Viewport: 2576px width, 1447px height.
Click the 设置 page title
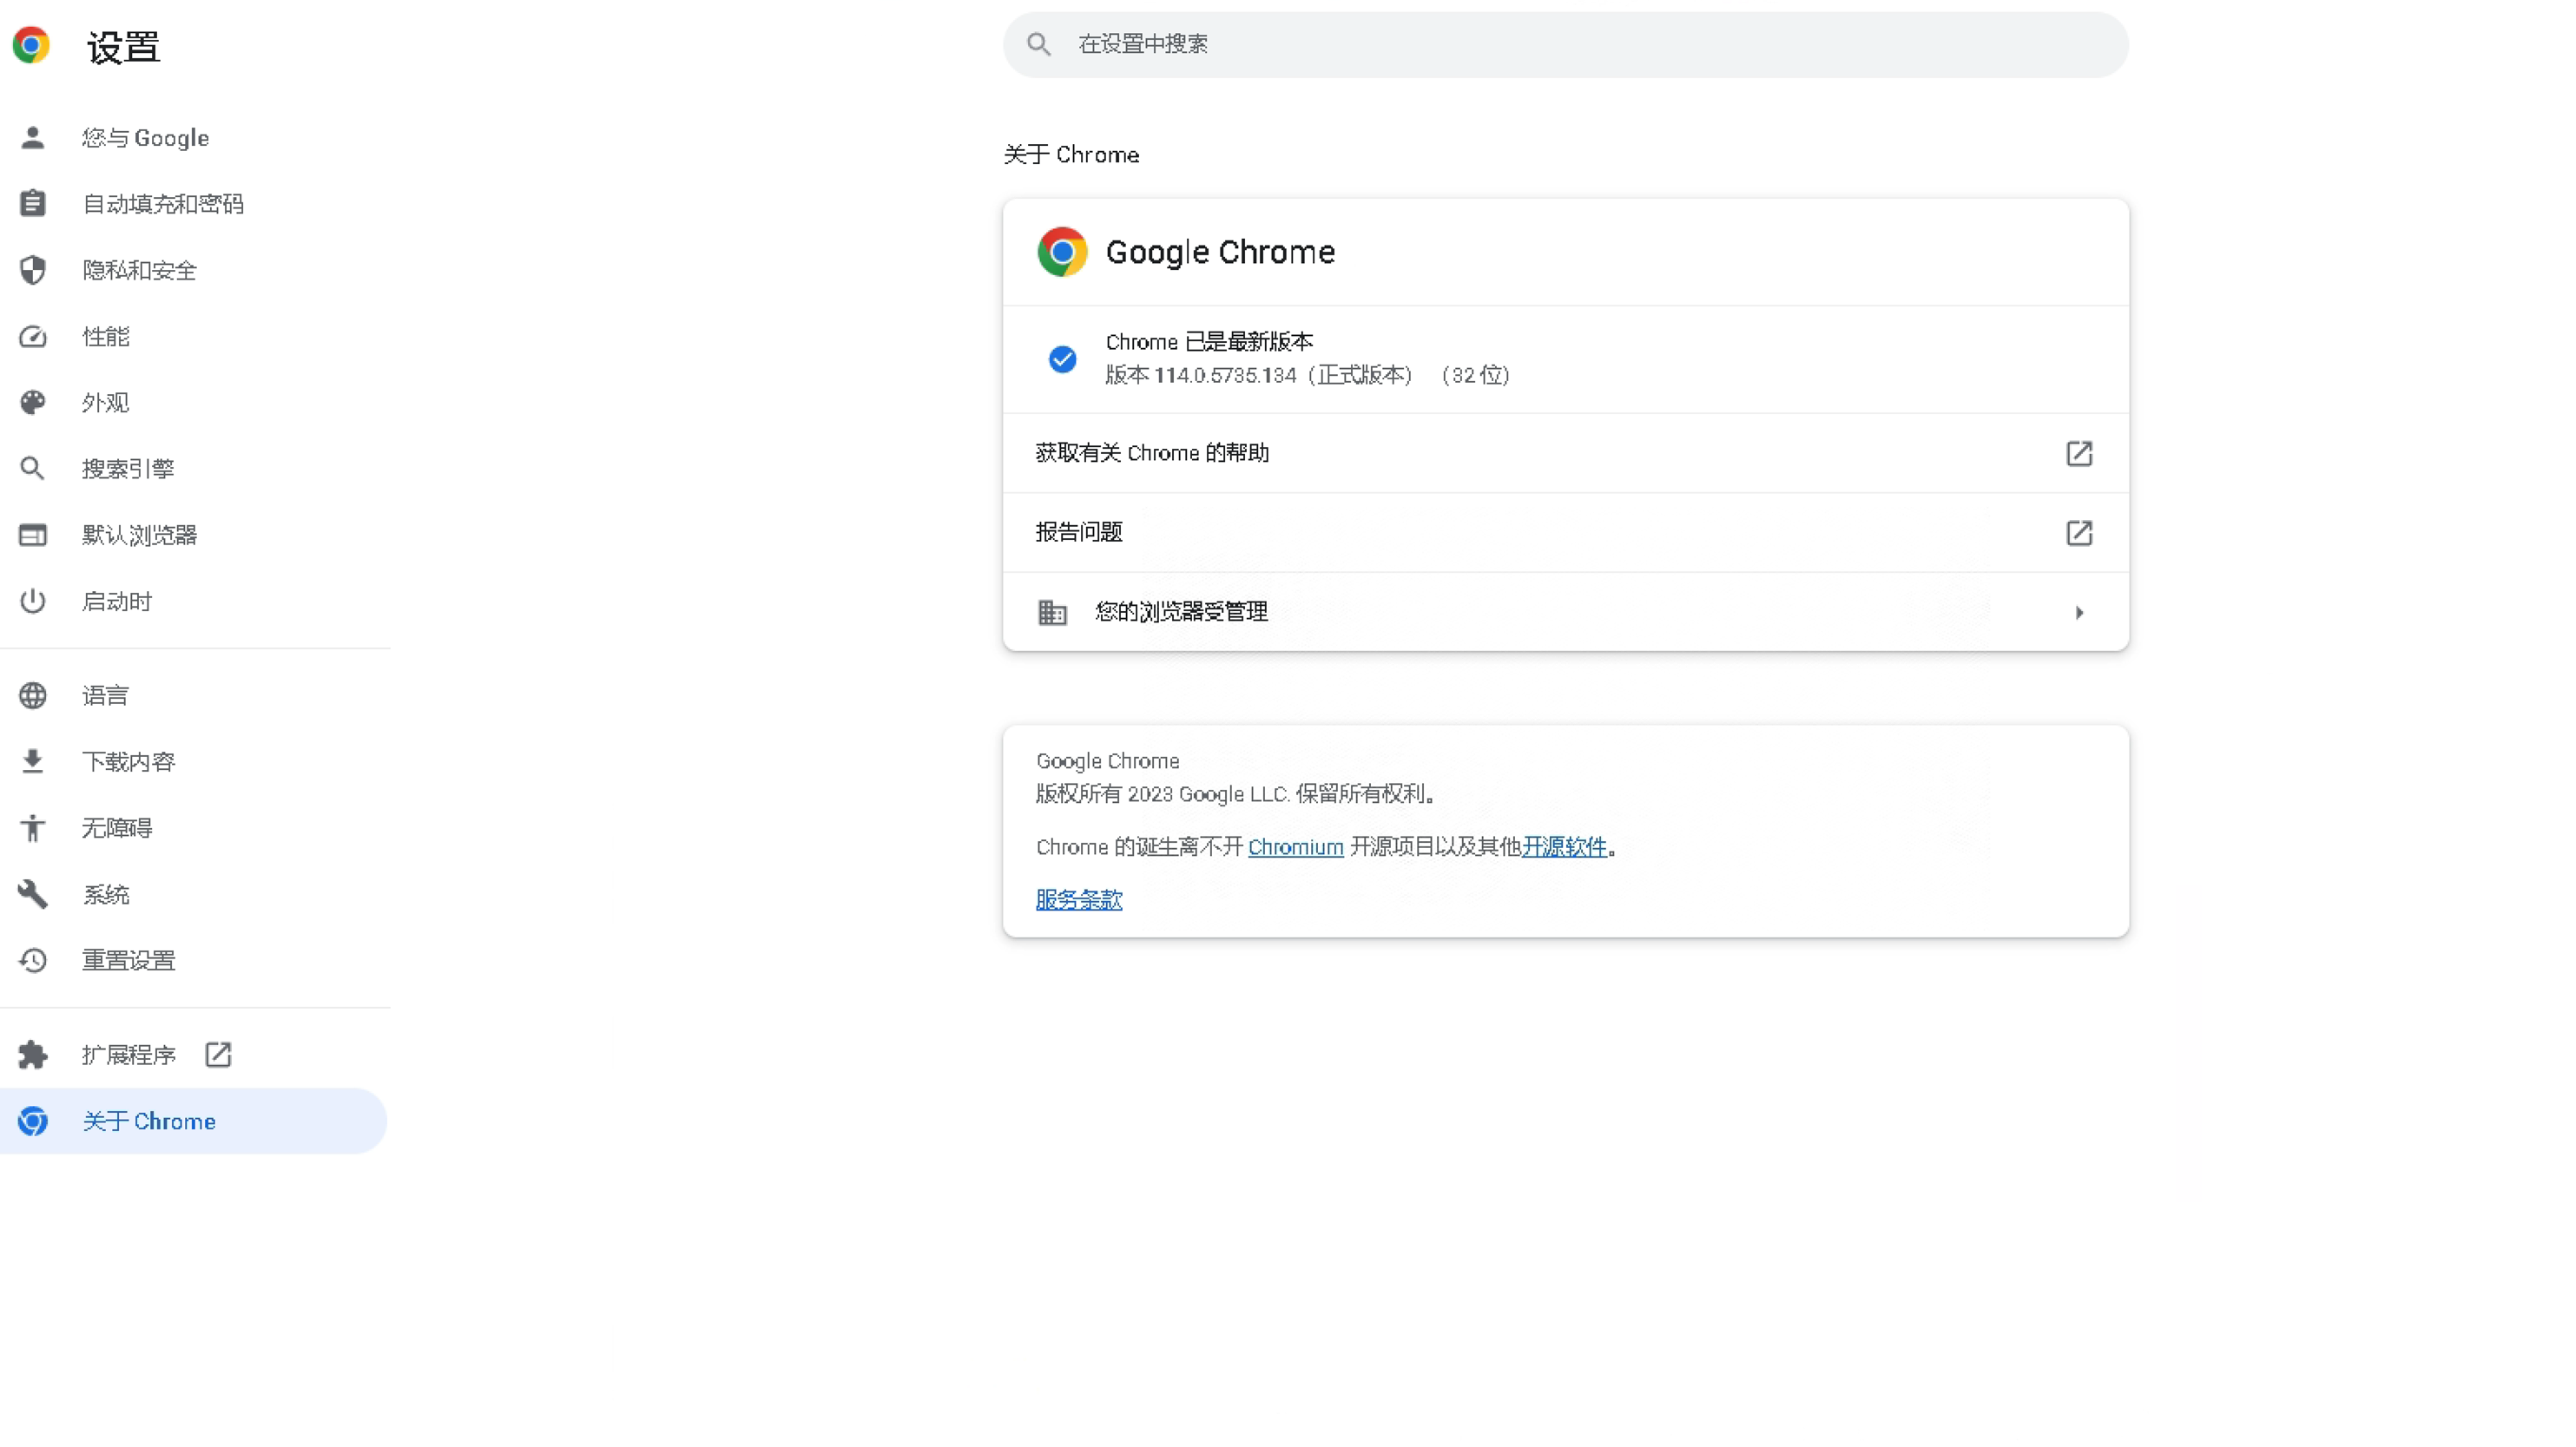(x=123, y=47)
